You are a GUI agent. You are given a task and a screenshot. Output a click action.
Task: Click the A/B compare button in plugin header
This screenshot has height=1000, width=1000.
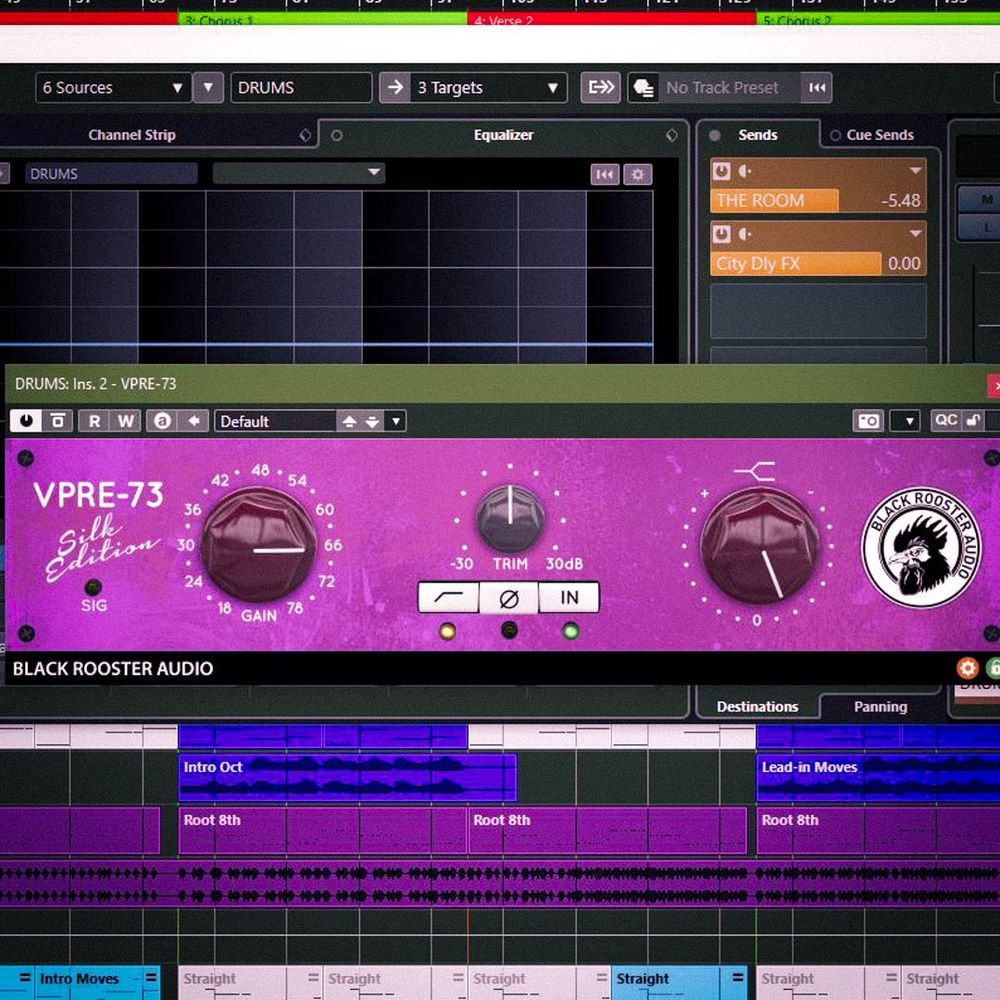click(58, 421)
